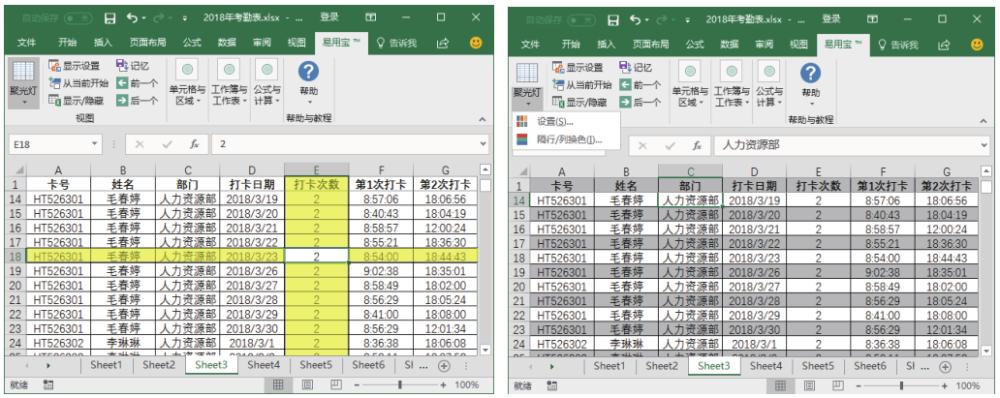The height and width of the screenshot is (398, 1000).
Task: Click smiley feedback icon in left window
Action: [476, 43]
